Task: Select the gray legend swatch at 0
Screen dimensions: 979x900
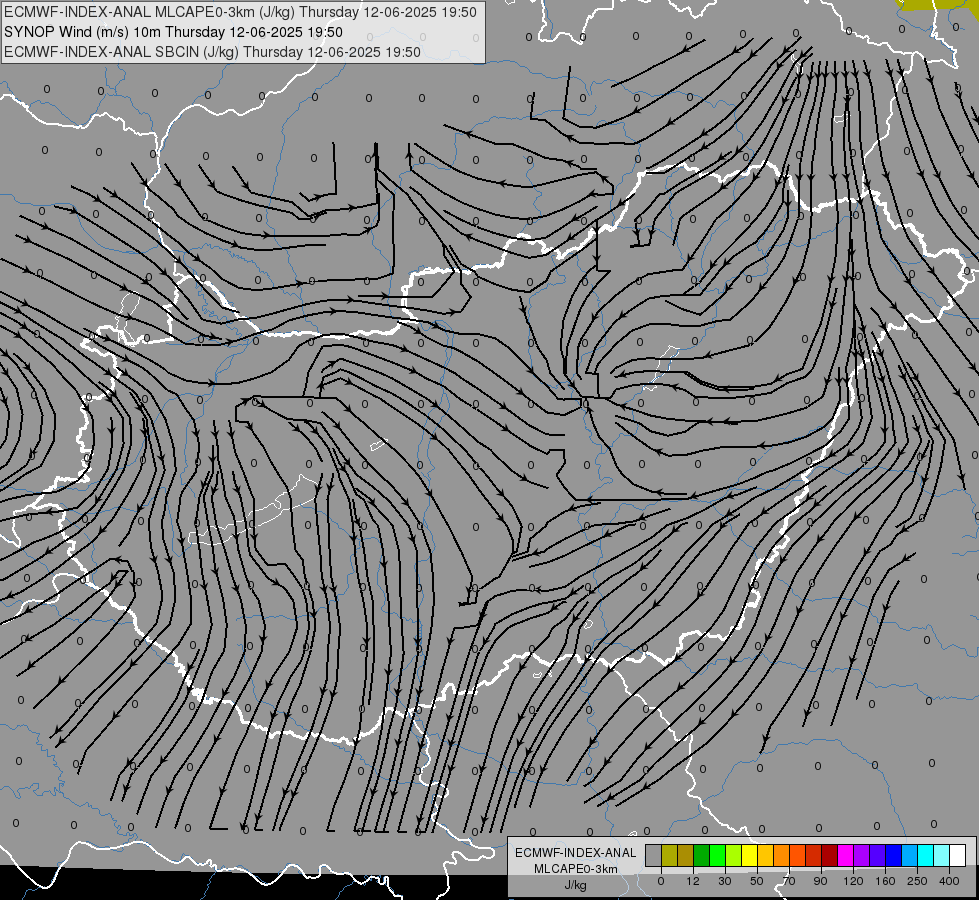Action: (654, 855)
